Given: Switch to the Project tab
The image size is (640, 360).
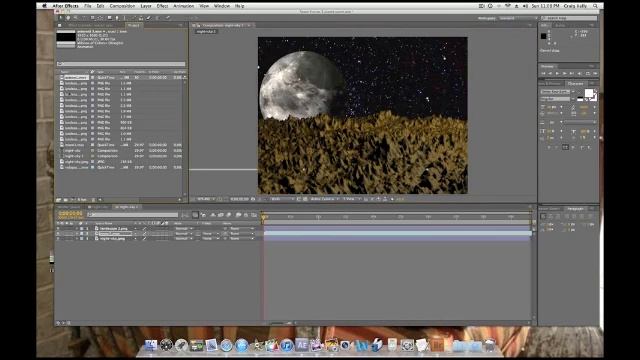Looking at the screenshot, I should [133, 25].
